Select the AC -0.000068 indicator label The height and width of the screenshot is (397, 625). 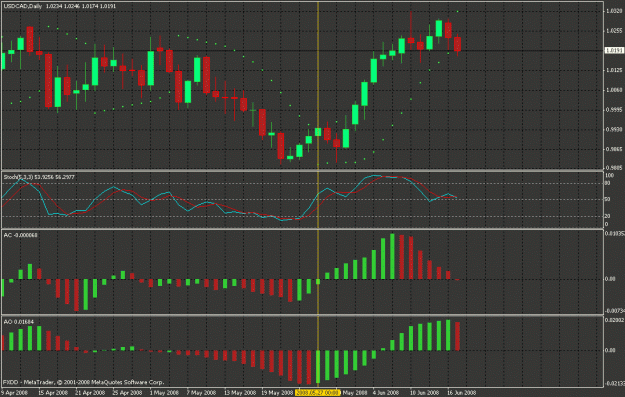(x=20, y=235)
